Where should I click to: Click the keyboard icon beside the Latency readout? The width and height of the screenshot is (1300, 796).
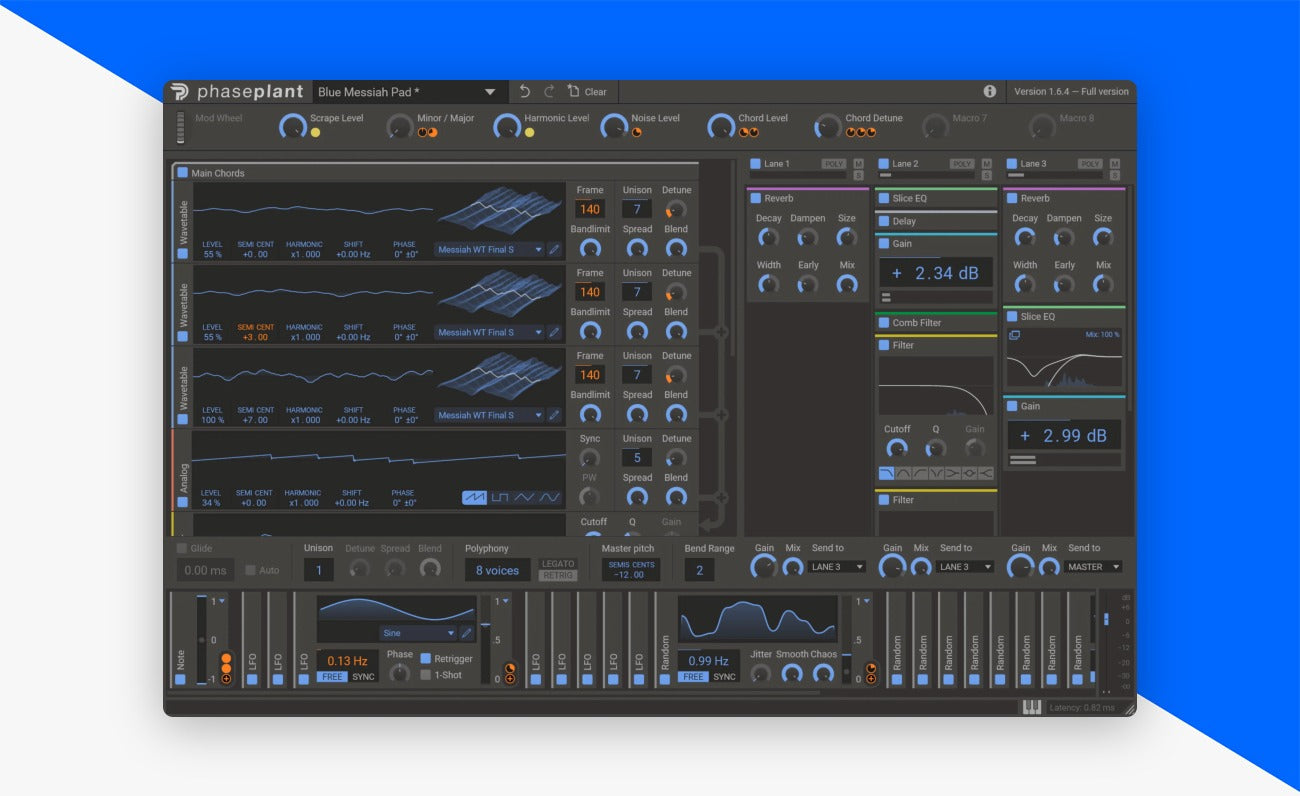click(1030, 707)
